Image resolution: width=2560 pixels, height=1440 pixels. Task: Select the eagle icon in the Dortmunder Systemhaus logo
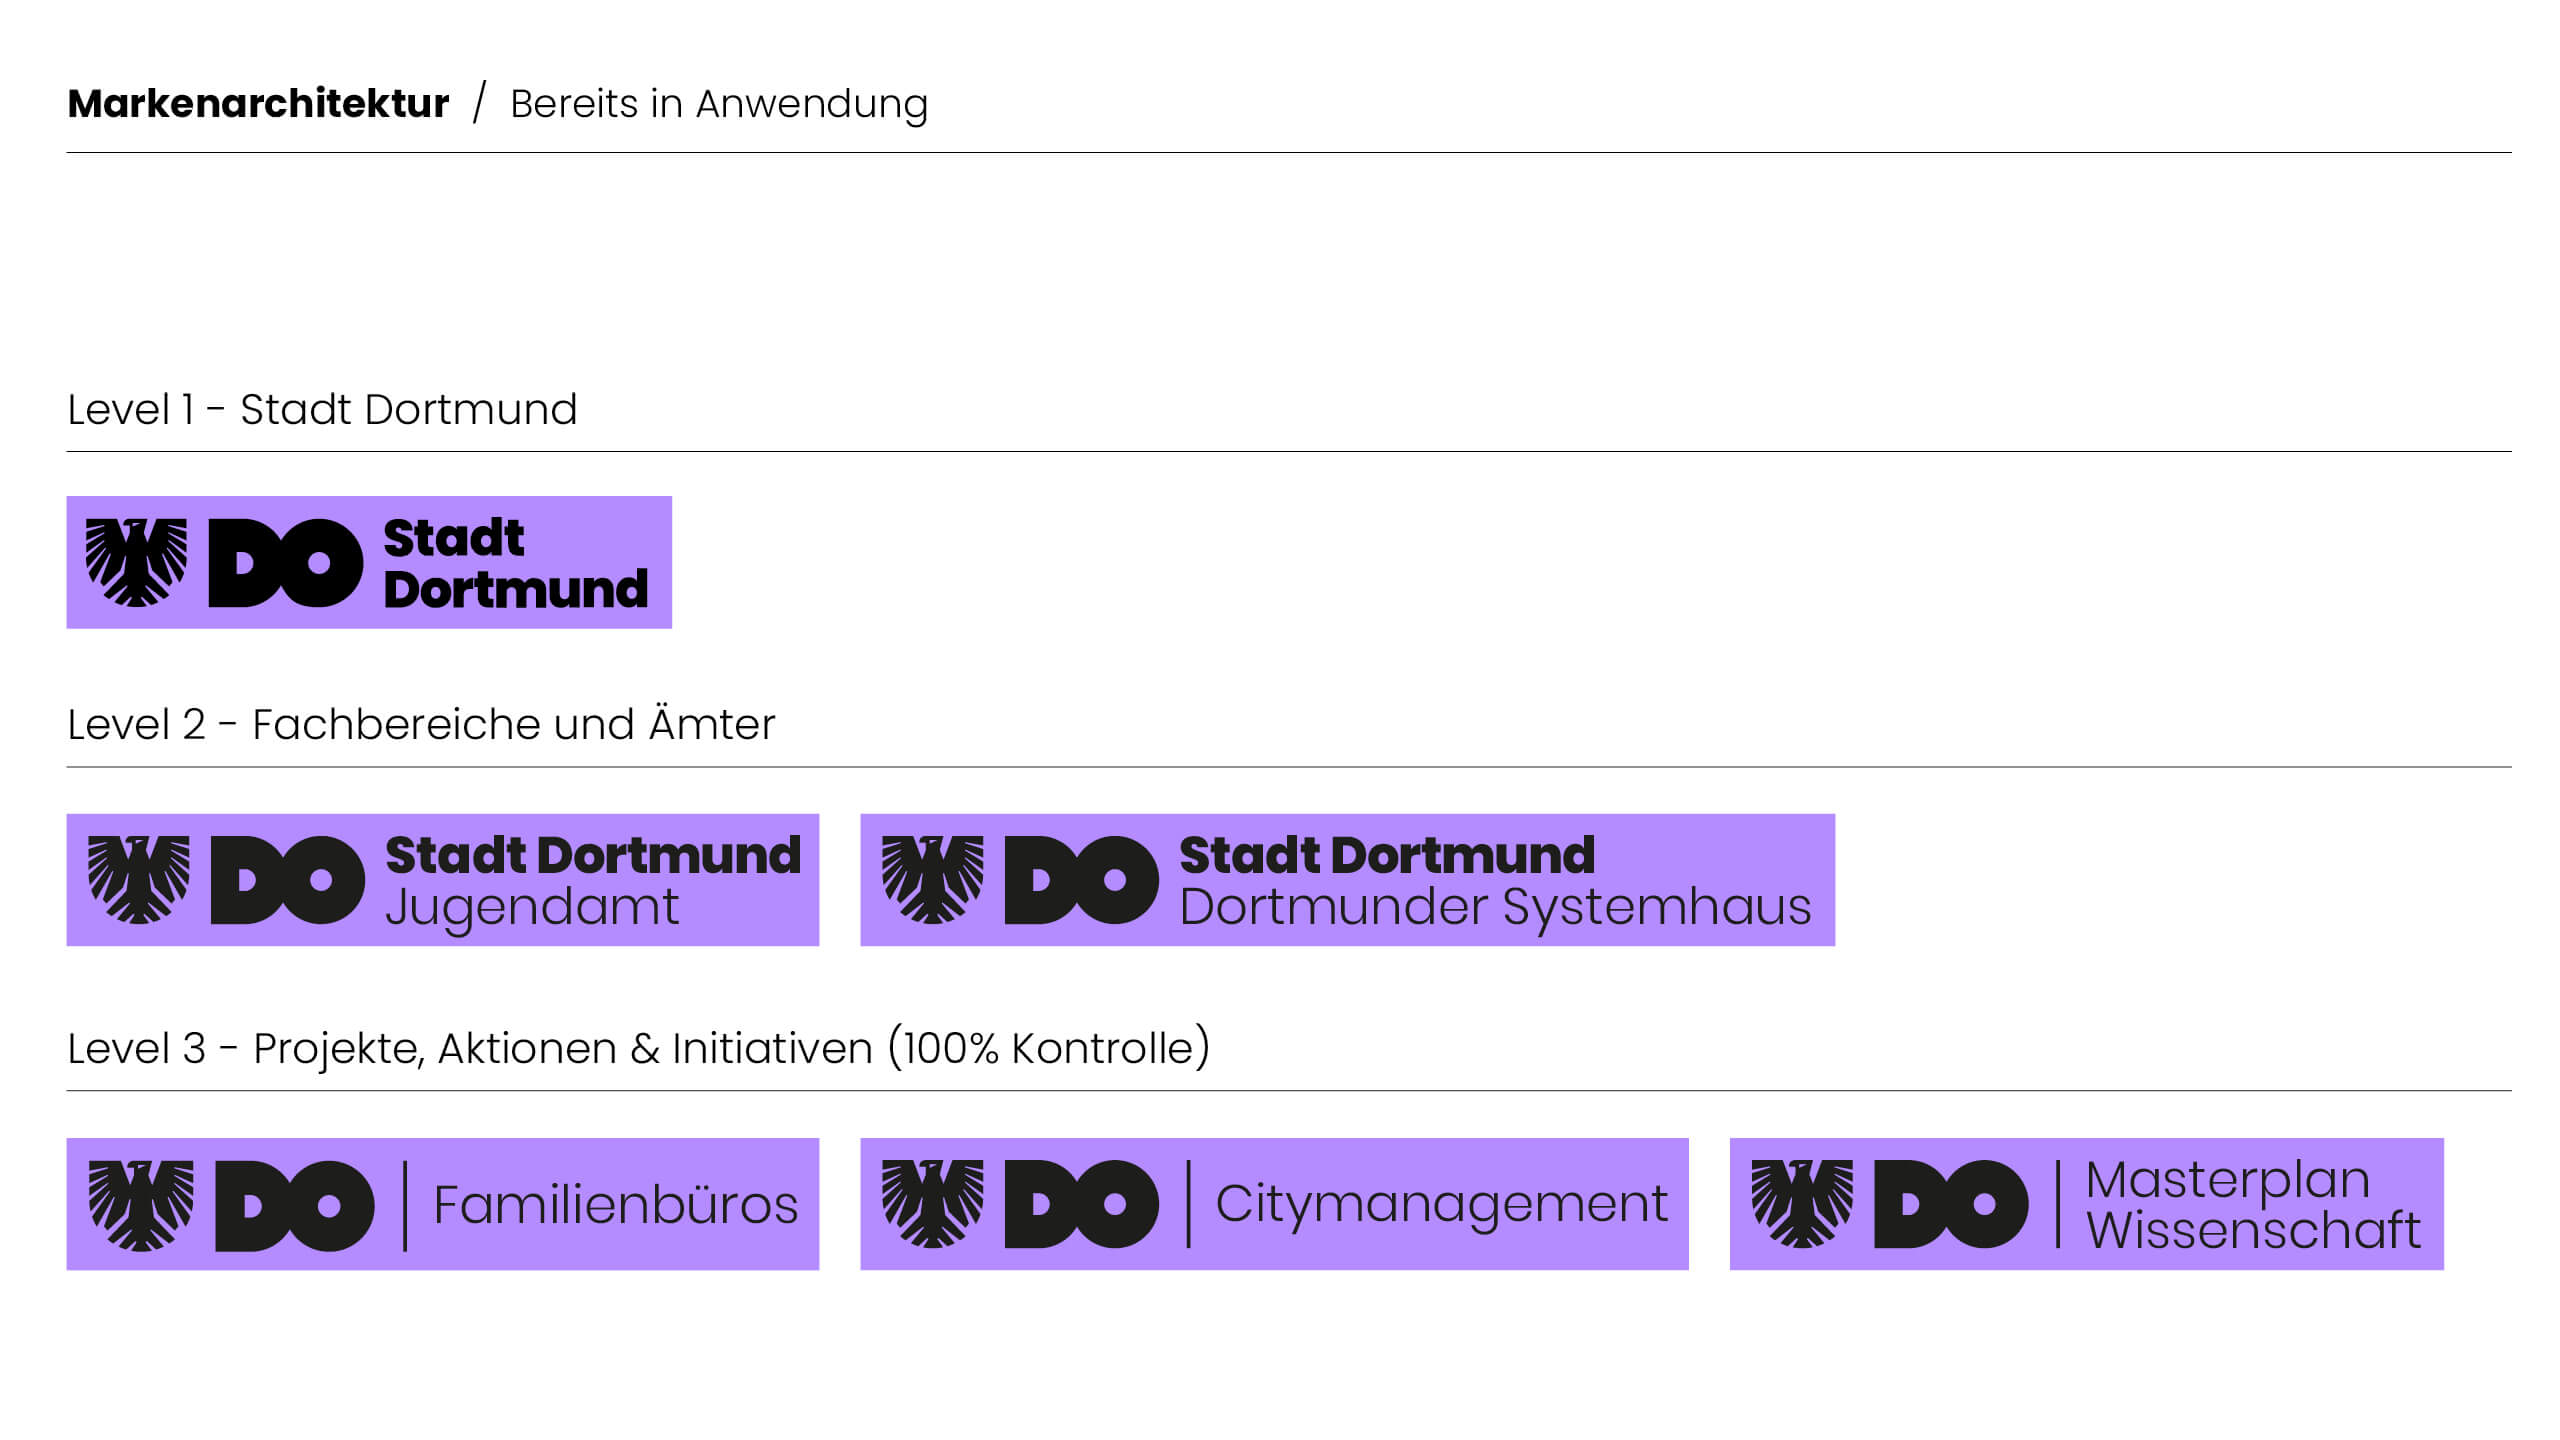(x=932, y=879)
